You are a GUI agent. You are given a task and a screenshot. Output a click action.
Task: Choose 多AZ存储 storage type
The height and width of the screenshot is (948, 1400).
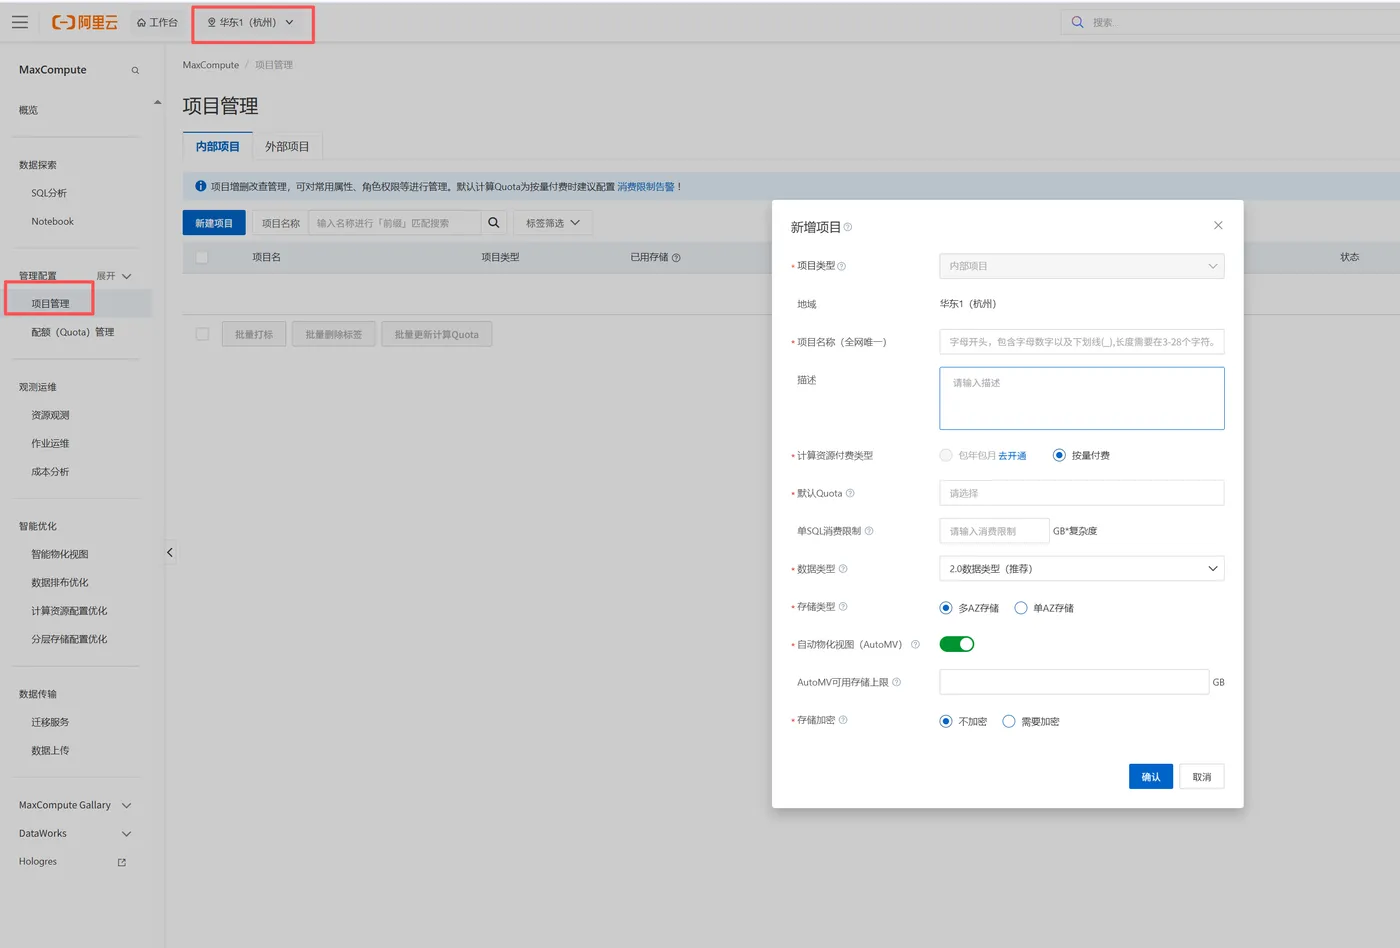coord(946,608)
